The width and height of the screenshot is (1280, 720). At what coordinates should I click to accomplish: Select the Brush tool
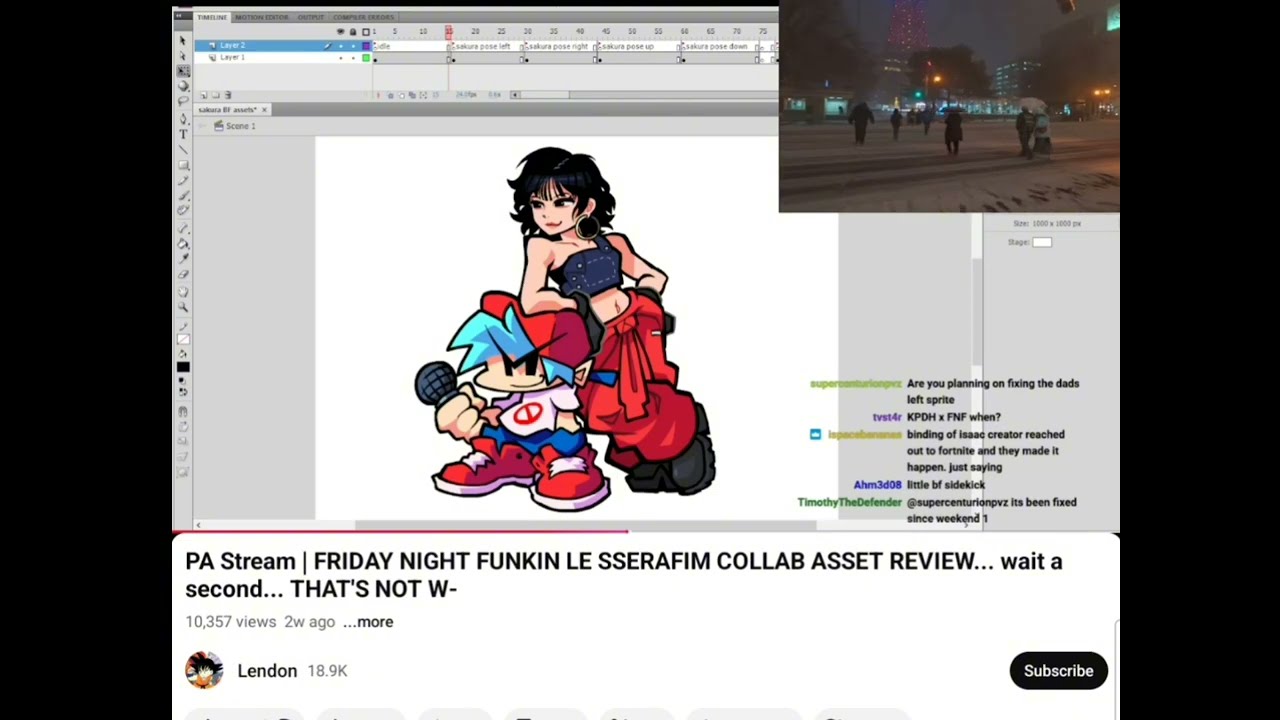184,195
